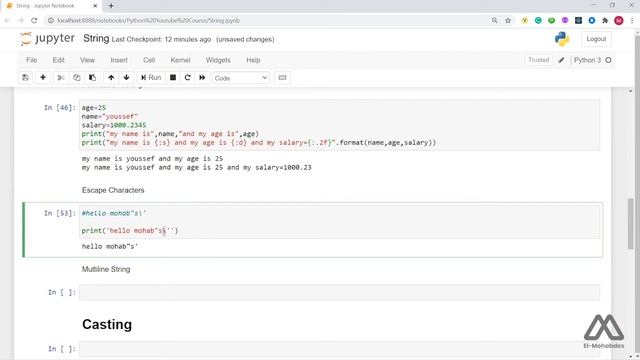
Task: Click into code cell In [46]
Action: click(x=339, y=125)
